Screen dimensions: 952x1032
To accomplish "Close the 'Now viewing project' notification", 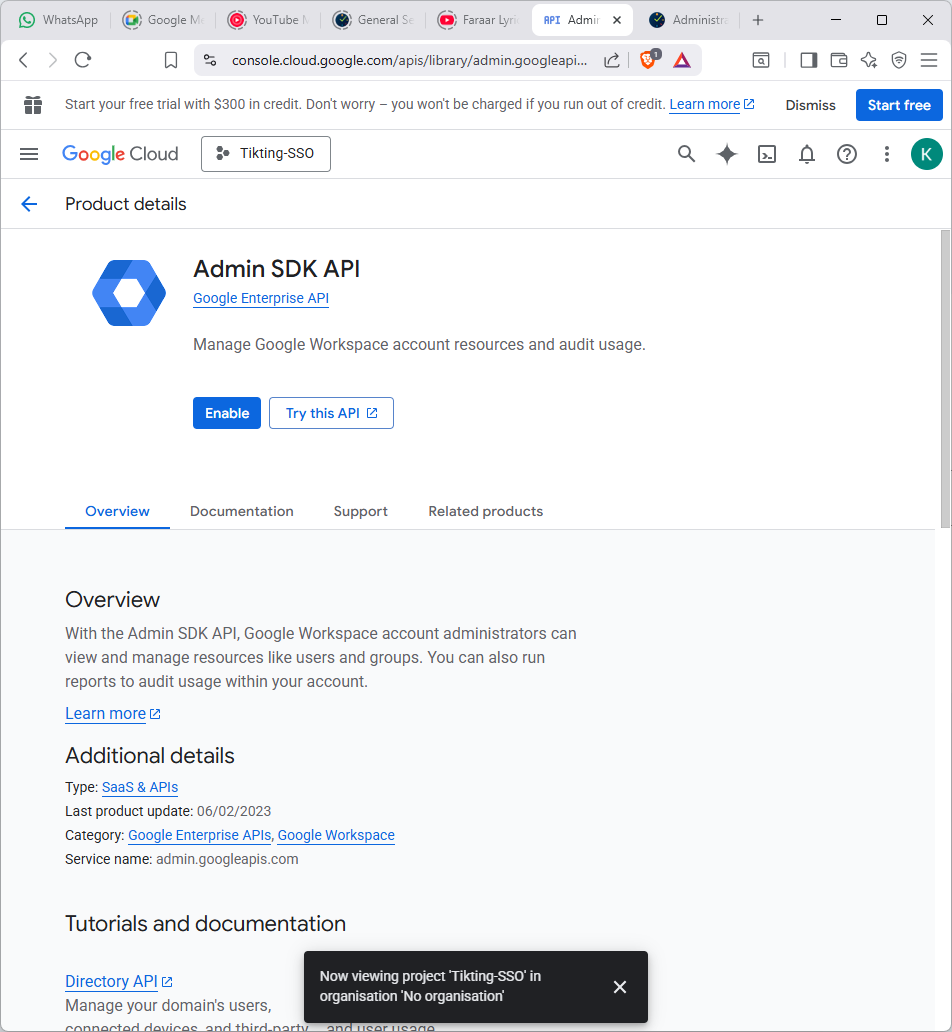I will coord(620,987).
